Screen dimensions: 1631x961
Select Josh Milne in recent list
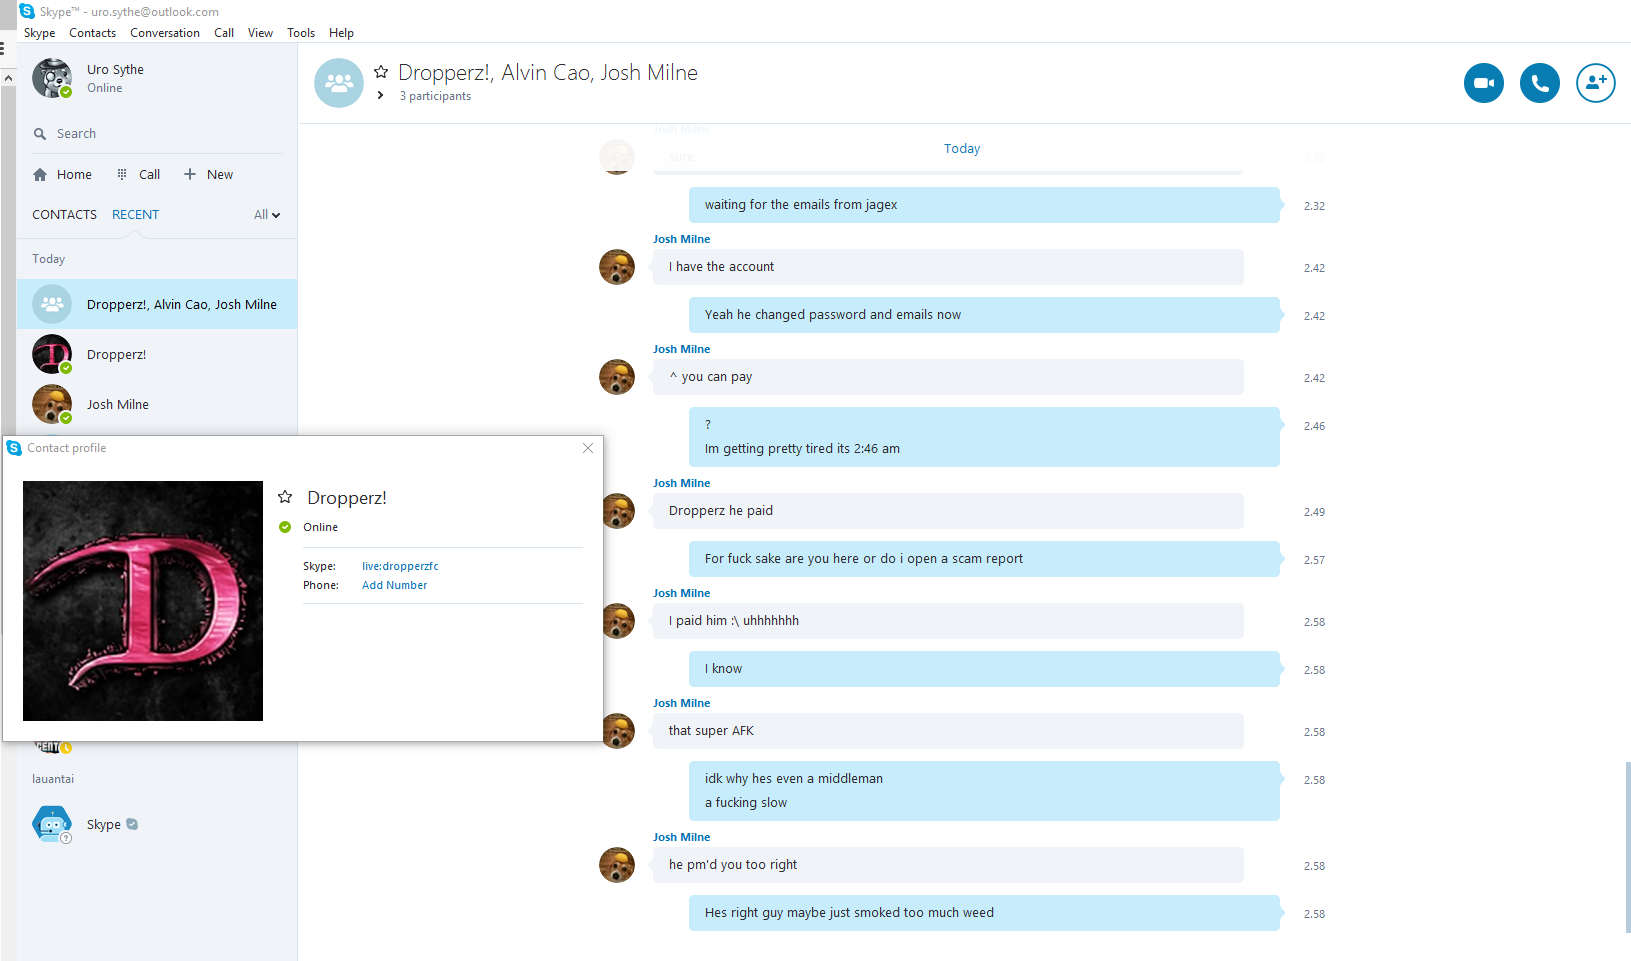tap(117, 404)
